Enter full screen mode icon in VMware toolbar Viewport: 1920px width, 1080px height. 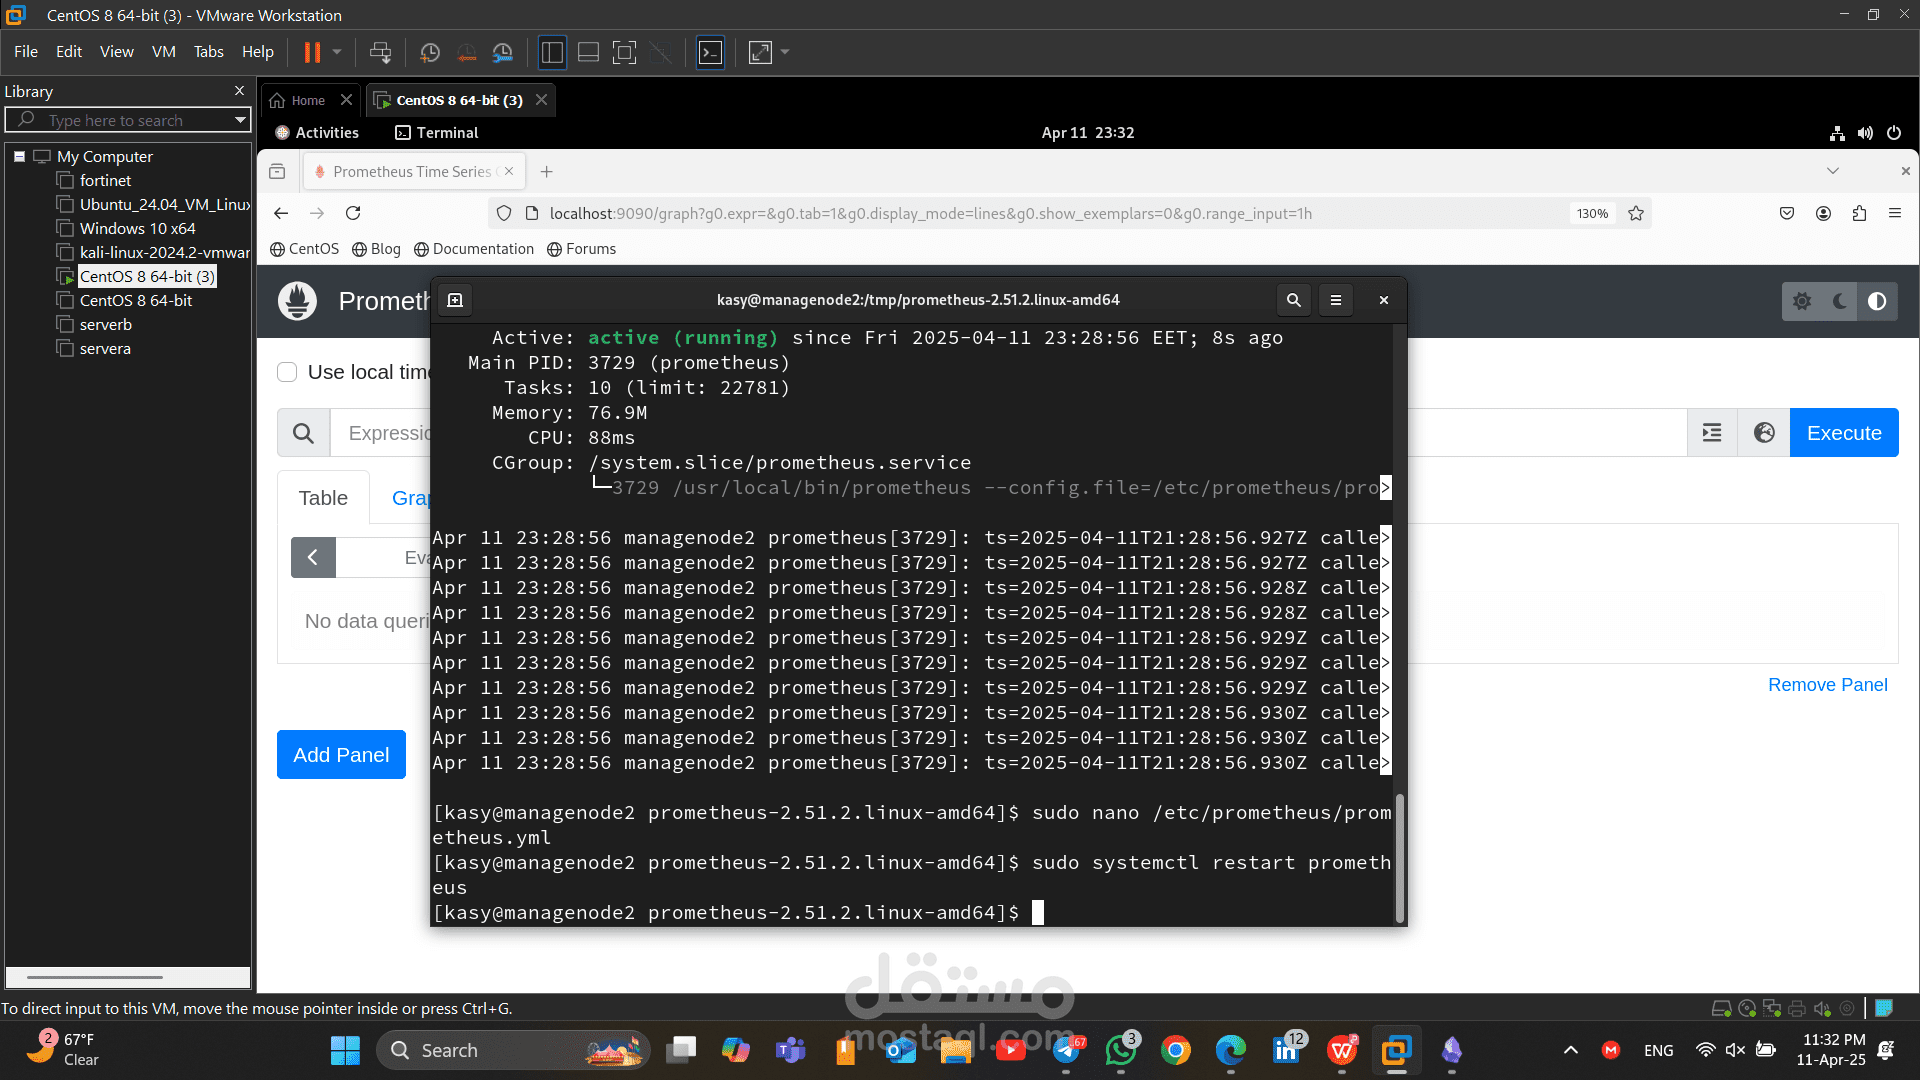click(x=624, y=52)
